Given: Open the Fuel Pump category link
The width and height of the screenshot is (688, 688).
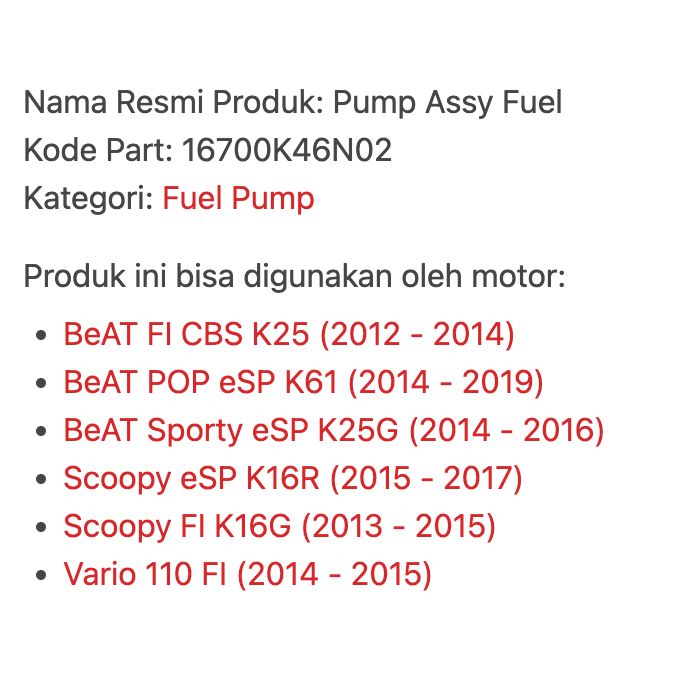Looking at the screenshot, I should (238, 198).
